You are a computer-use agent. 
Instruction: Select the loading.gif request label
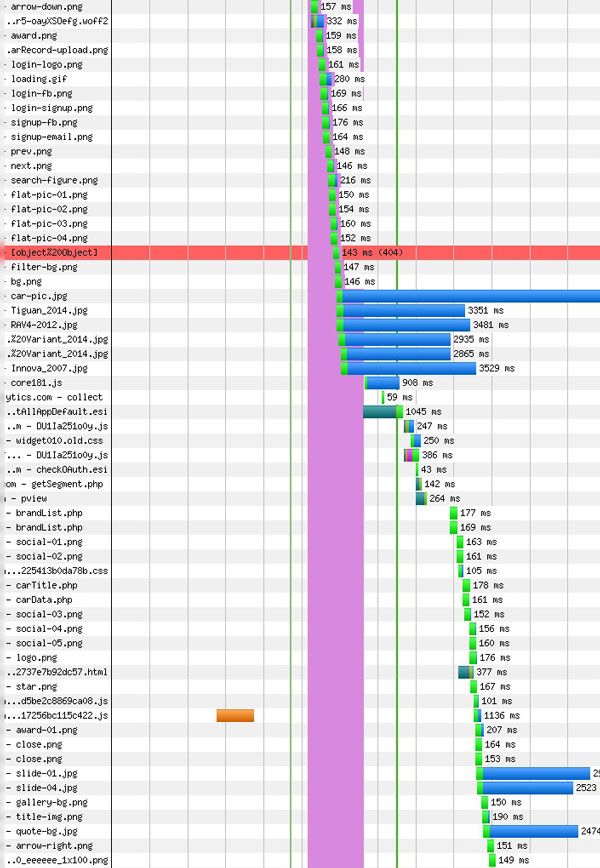(39, 79)
